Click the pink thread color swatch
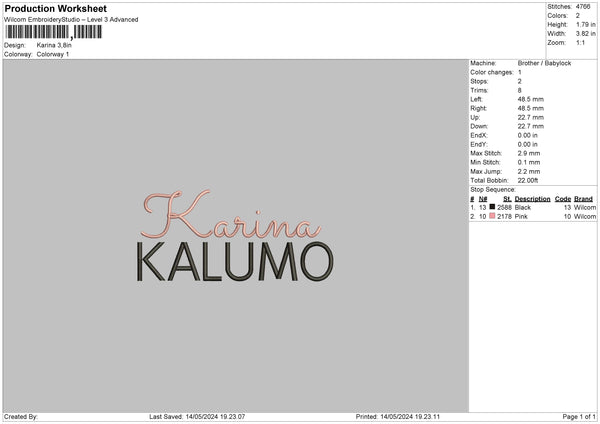Viewport: 600px width, 424px height. click(492, 216)
